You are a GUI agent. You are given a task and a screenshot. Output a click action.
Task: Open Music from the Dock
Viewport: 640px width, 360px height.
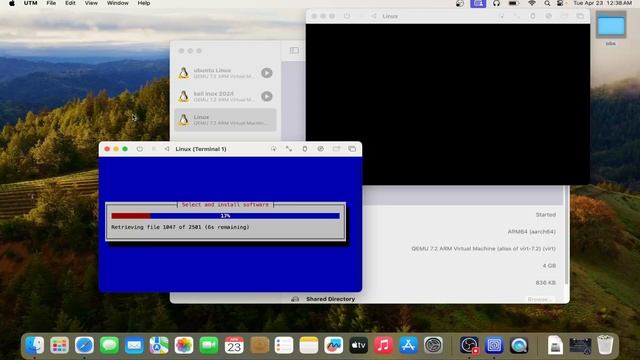coord(383,345)
